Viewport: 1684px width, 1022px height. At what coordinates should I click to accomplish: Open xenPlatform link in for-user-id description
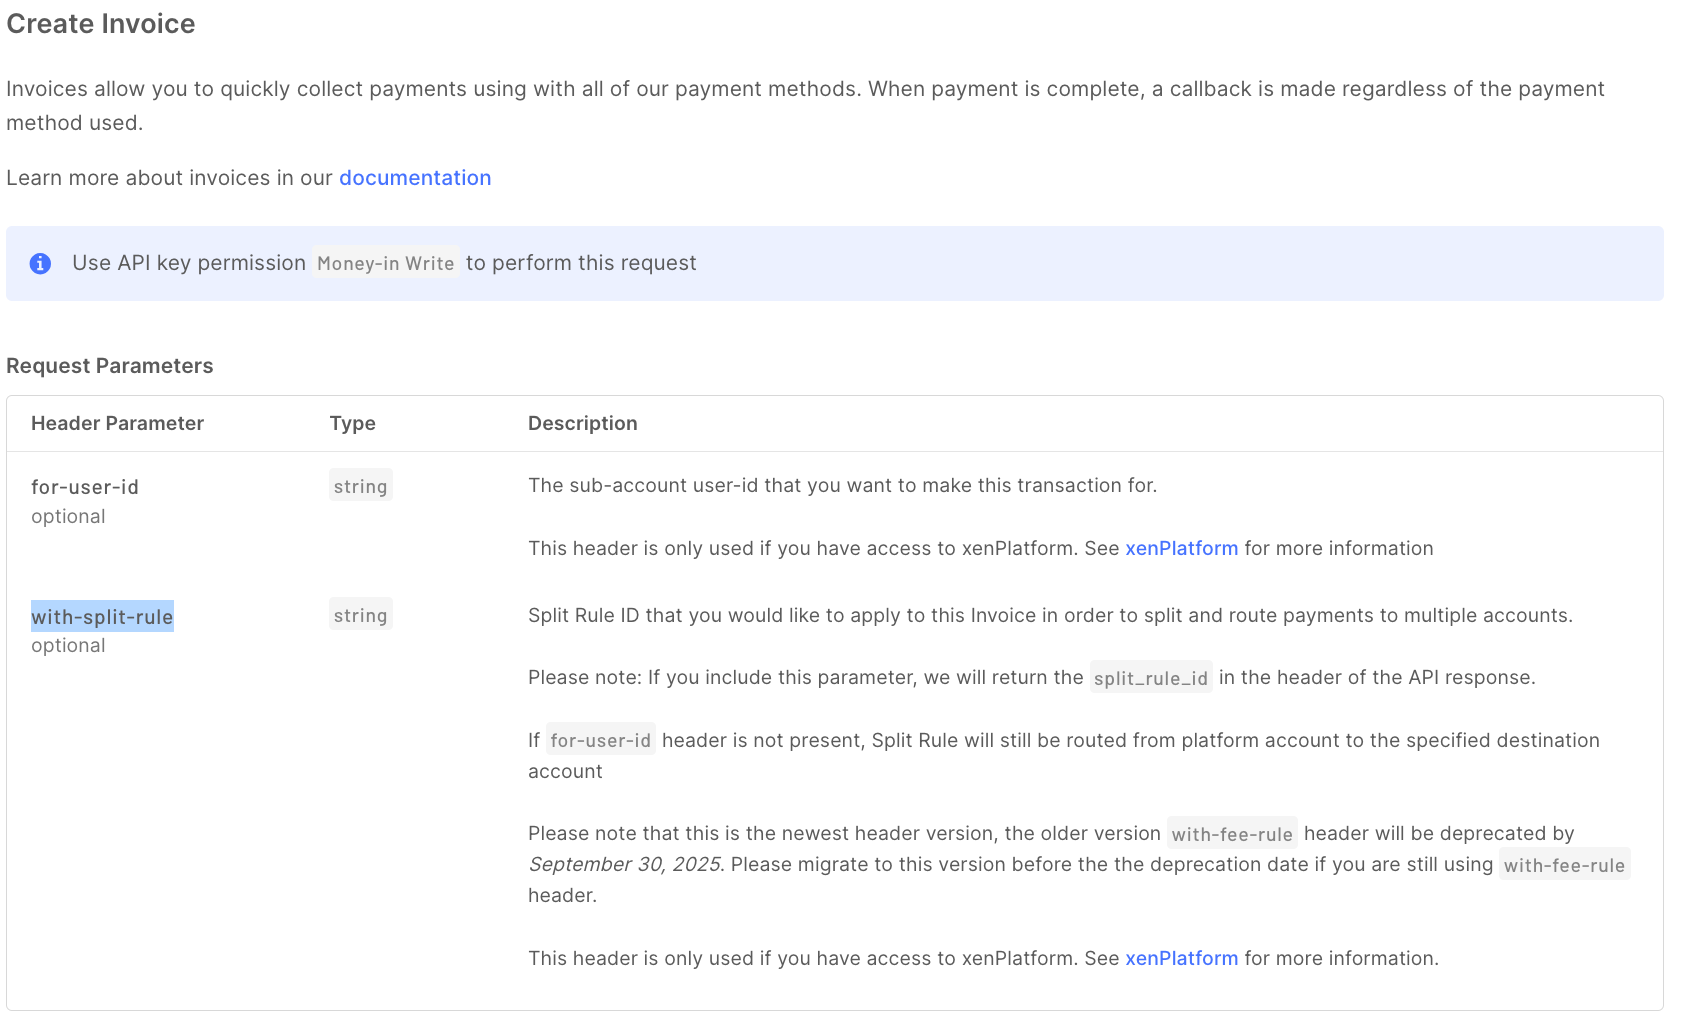pyautogui.click(x=1181, y=548)
